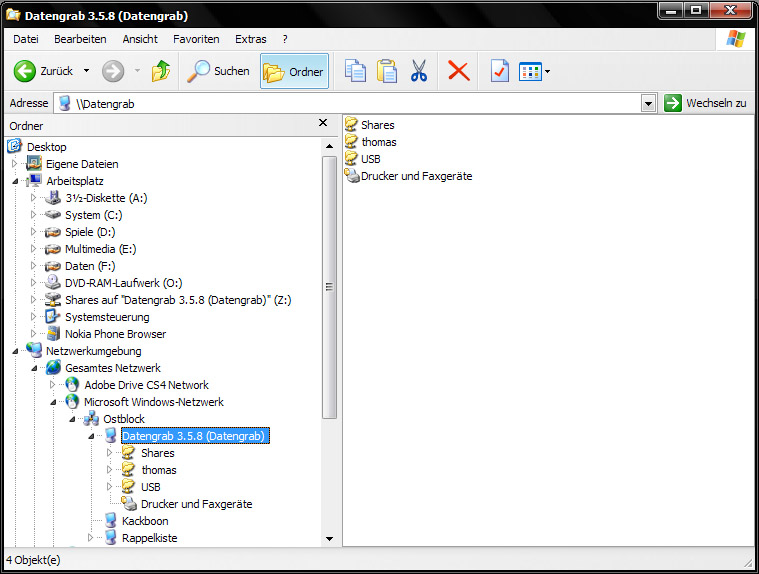
Task: Click the greyed Forward arrow button
Action: pyautogui.click(x=113, y=71)
